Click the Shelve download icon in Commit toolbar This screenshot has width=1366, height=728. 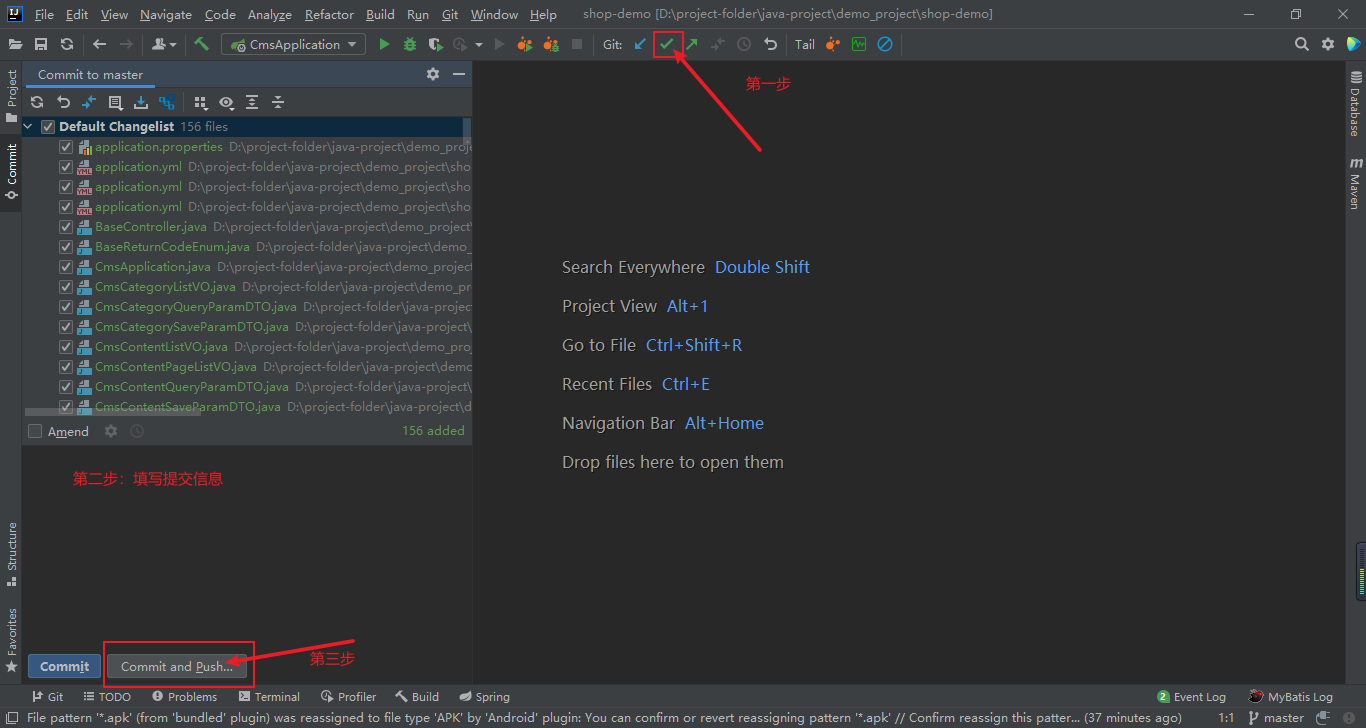click(141, 102)
